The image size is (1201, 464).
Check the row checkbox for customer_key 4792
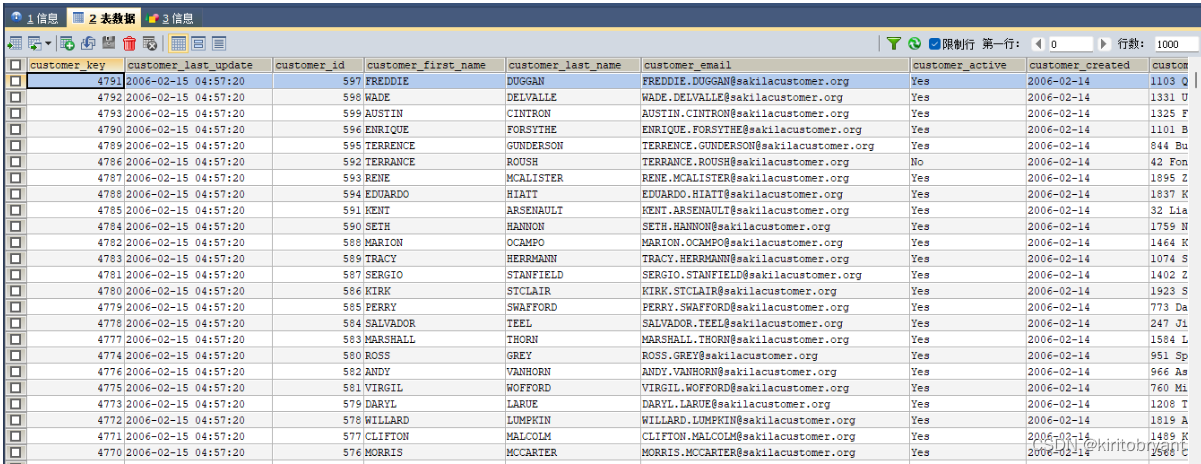point(15,97)
